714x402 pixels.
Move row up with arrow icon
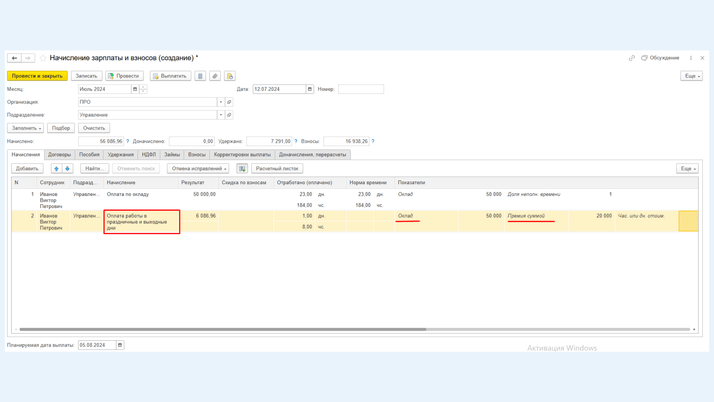click(x=56, y=169)
